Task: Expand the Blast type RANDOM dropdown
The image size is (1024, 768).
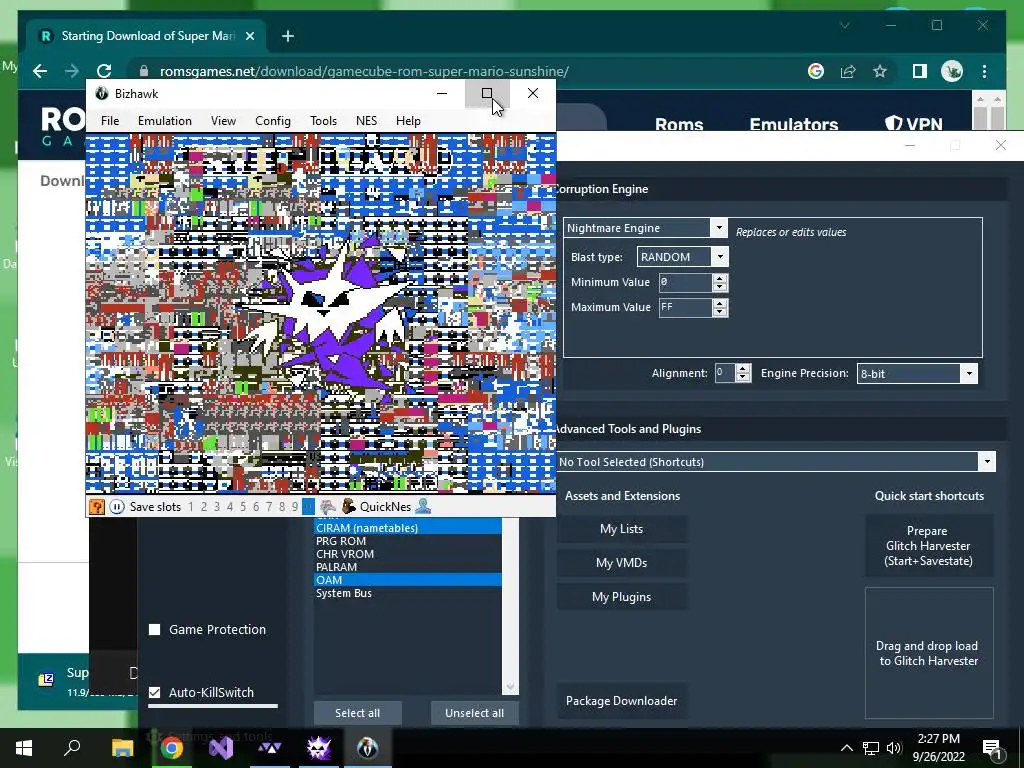Action: [720, 257]
